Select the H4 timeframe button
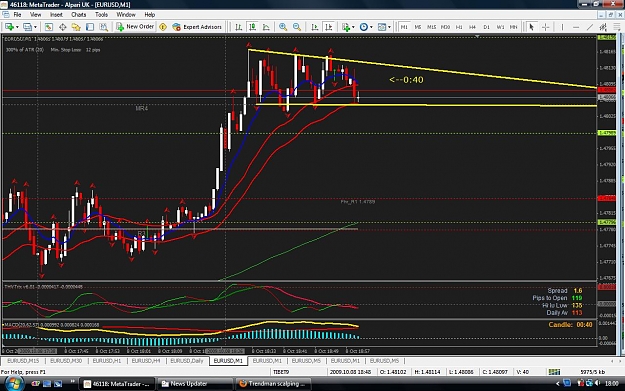625x391 pixels. pos(472,27)
